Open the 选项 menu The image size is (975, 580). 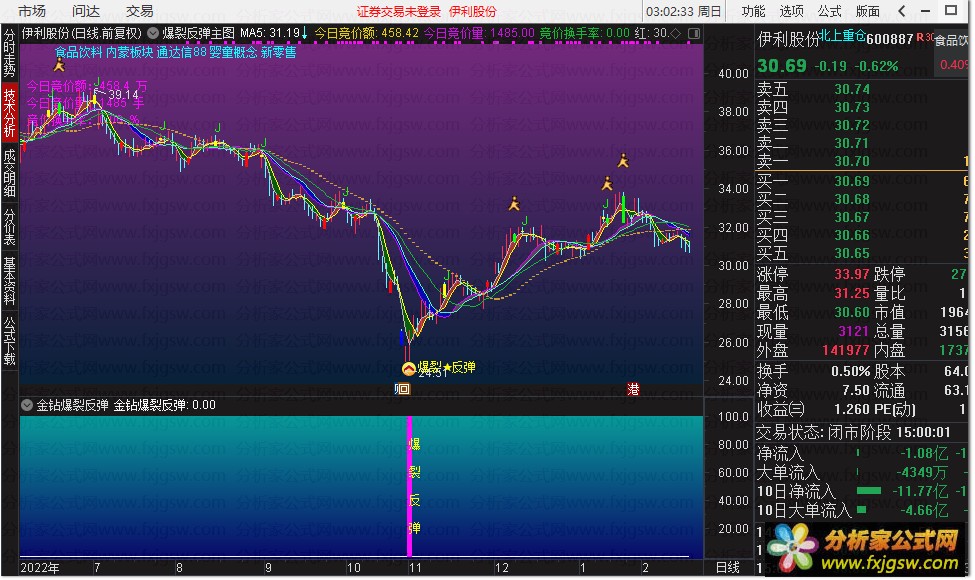[792, 11]
